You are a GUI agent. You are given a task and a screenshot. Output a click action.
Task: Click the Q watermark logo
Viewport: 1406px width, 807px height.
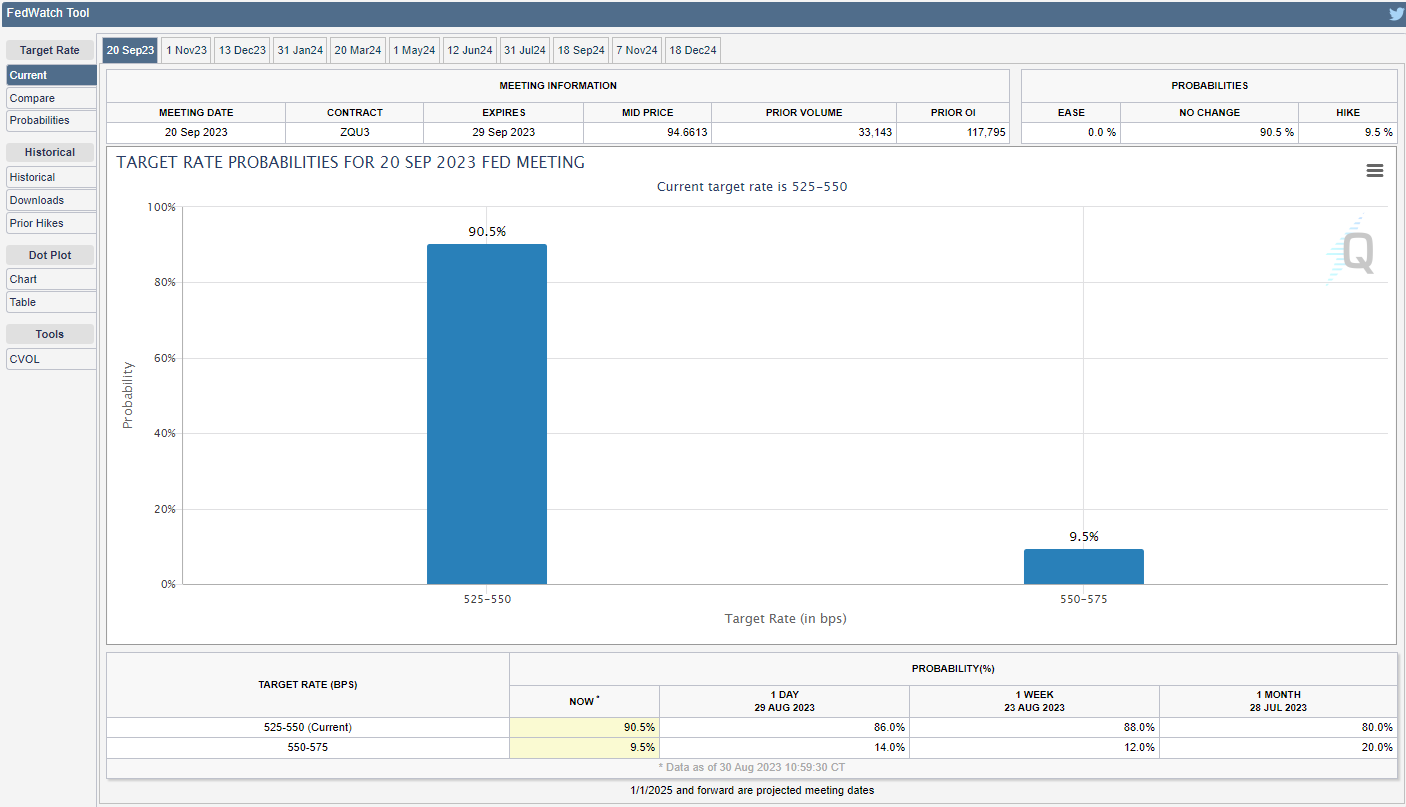(x=1355, y=252)
